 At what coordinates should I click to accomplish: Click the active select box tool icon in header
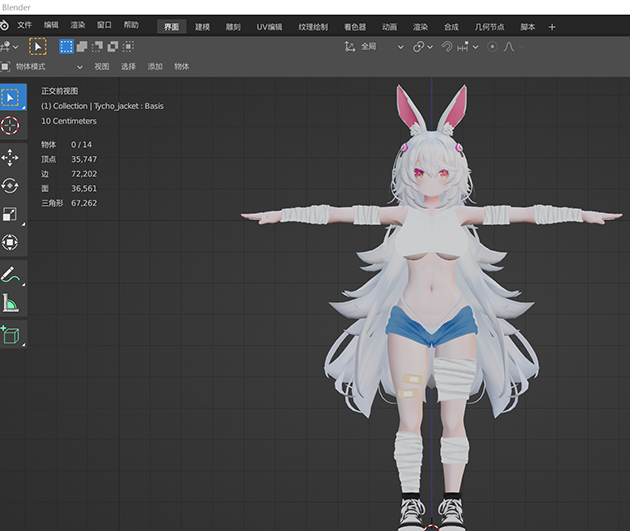(38, 47)
